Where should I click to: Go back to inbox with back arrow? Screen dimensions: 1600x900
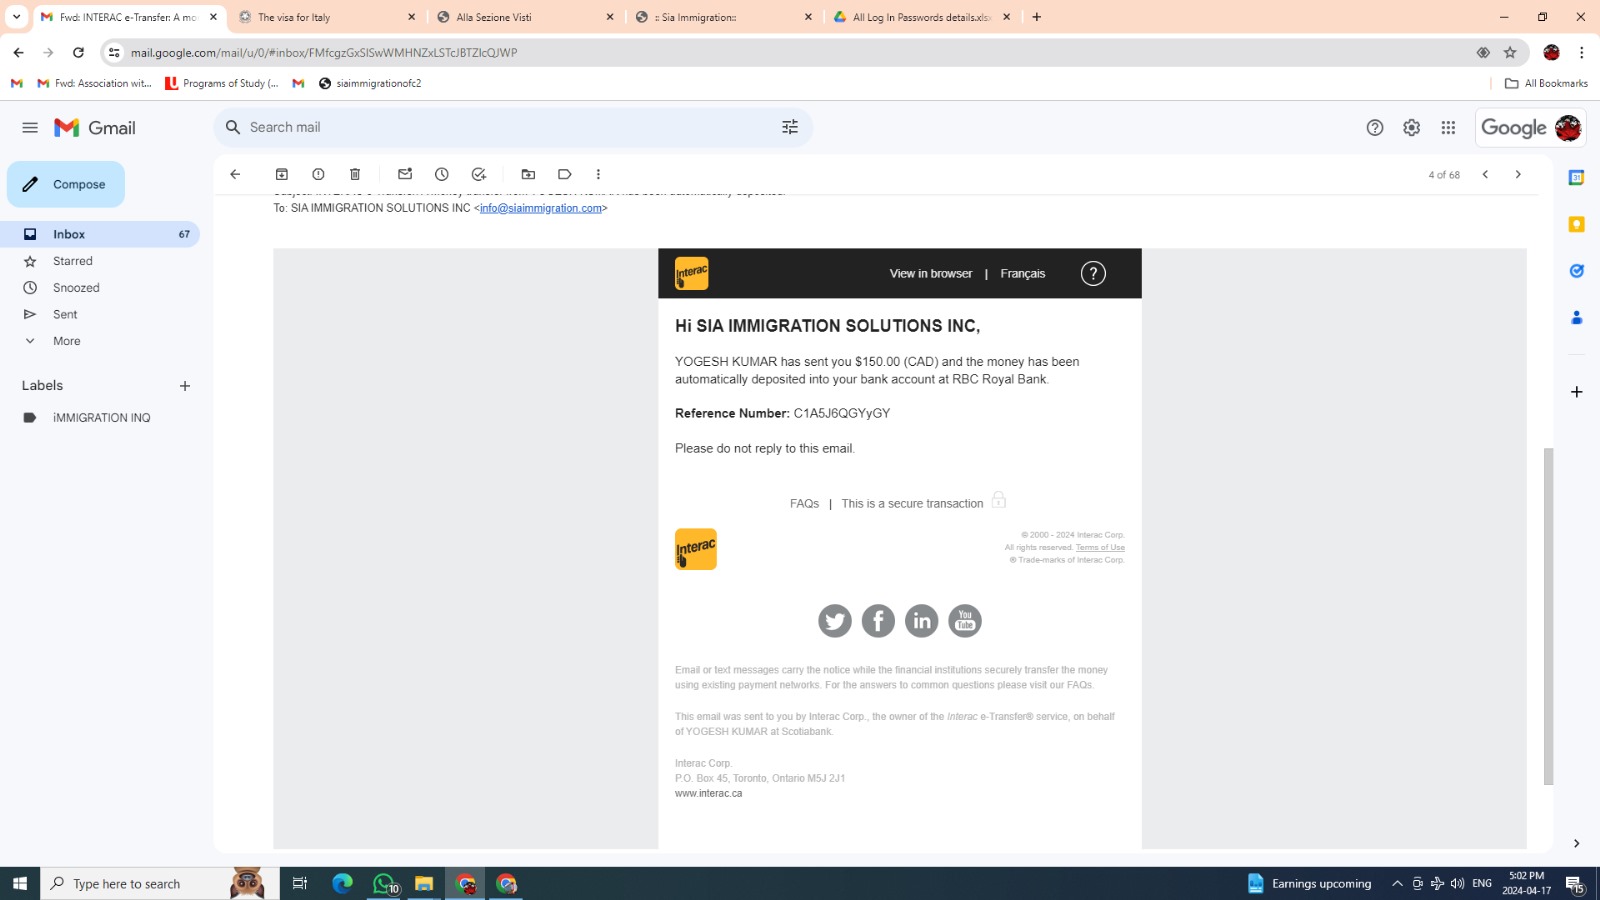click(x=235, y=174)
